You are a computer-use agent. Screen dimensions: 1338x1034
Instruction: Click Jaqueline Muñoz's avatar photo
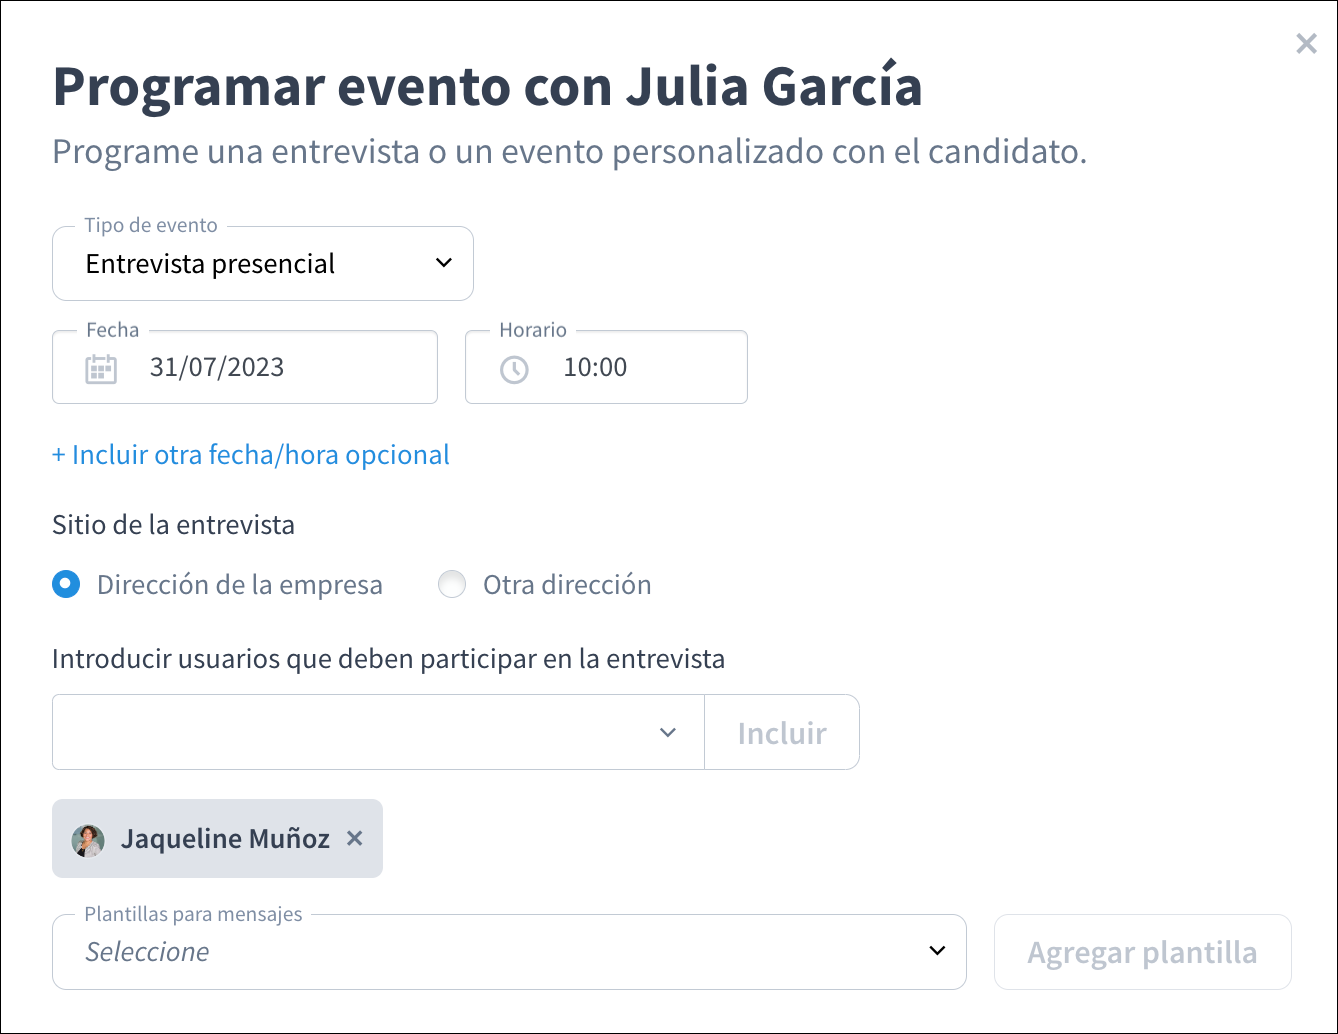(89, 839)
